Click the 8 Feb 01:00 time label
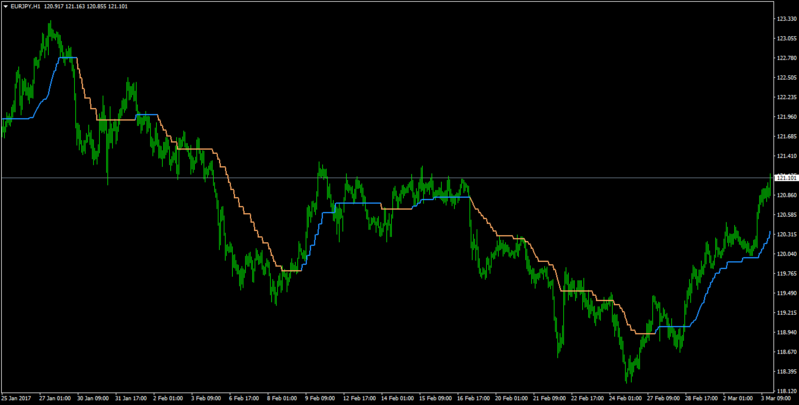The image size is (799, 405). pyautogui.click(x=281, y=398)
